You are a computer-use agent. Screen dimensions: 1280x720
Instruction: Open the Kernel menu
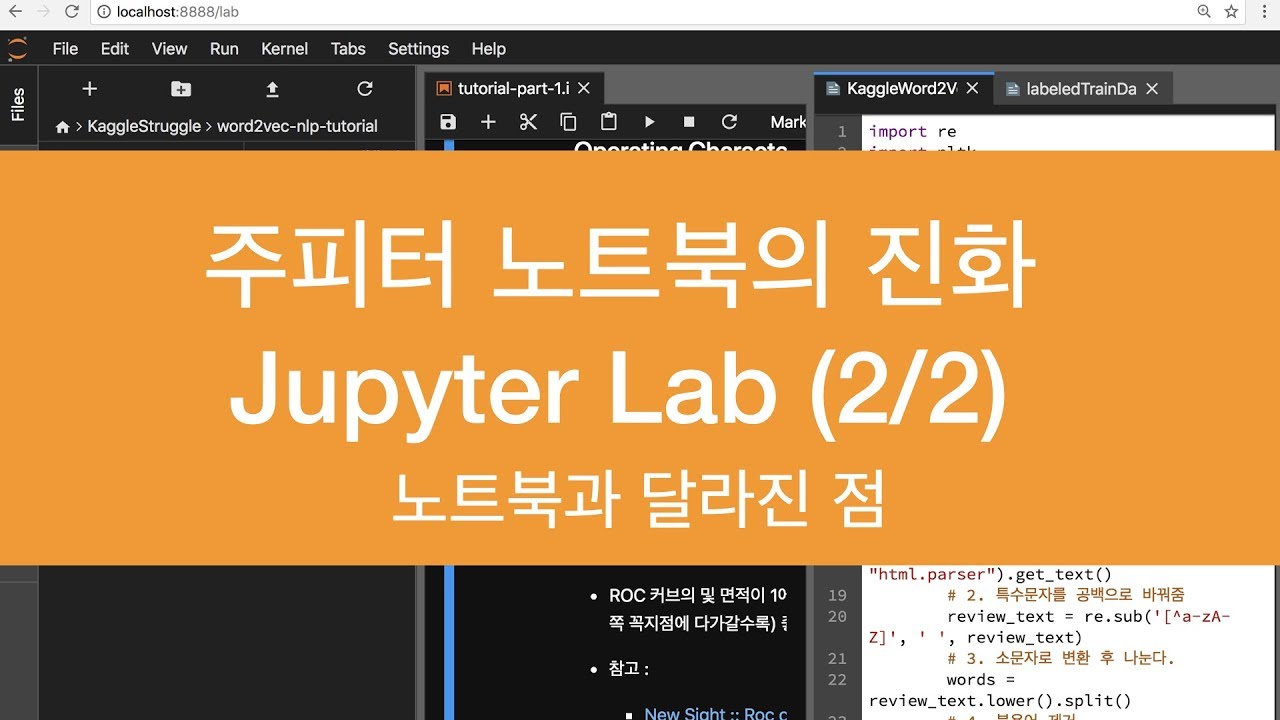point(285,48)
